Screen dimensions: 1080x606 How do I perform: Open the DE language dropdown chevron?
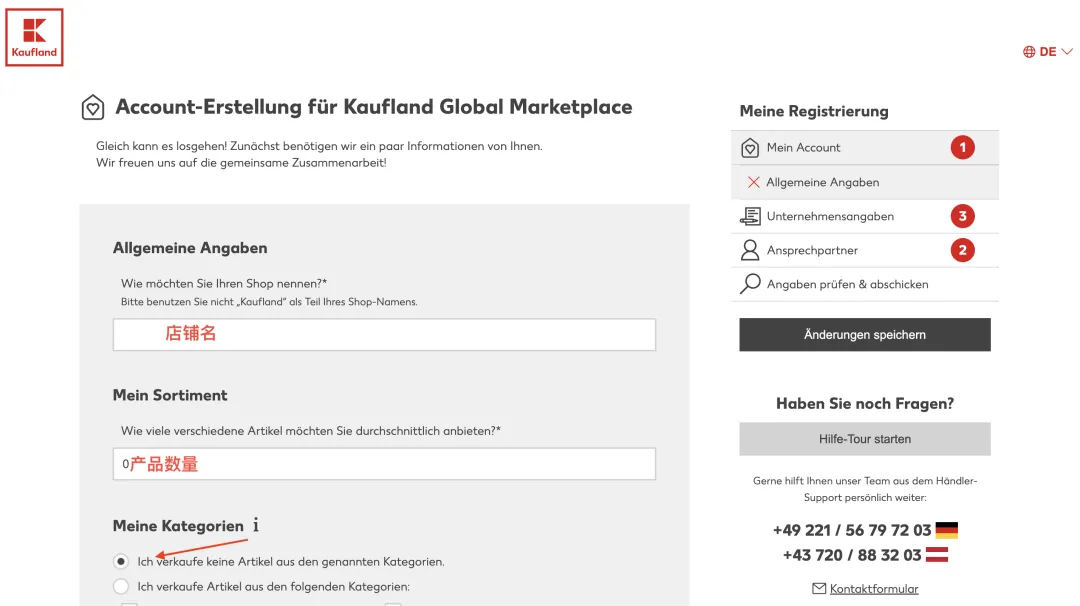click(1067, 52)
